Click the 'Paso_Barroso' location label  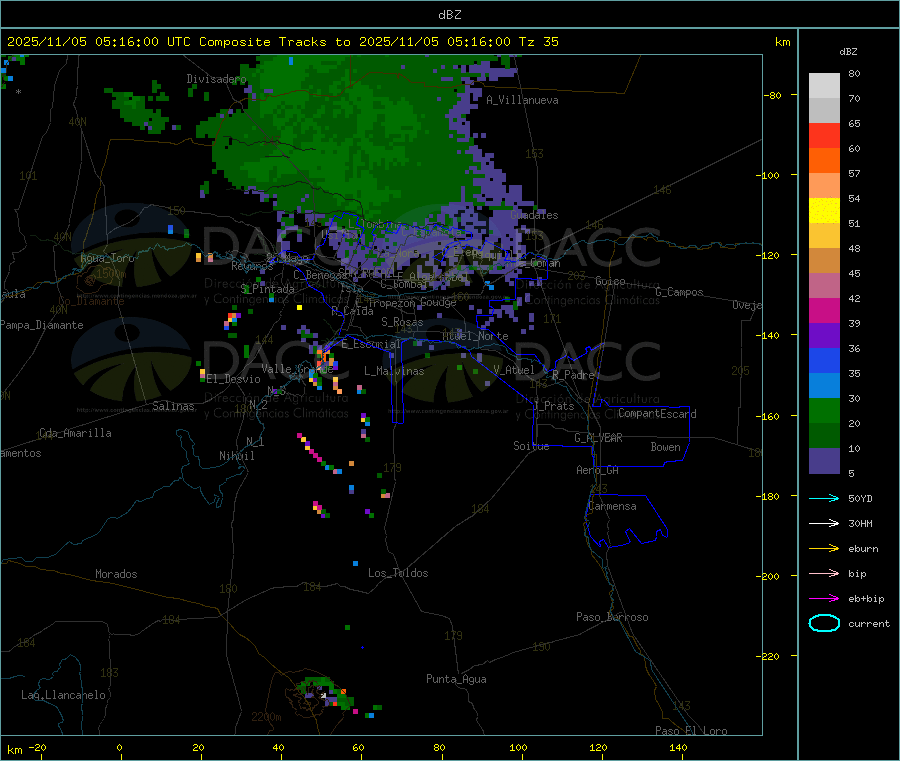pos(612,618)
